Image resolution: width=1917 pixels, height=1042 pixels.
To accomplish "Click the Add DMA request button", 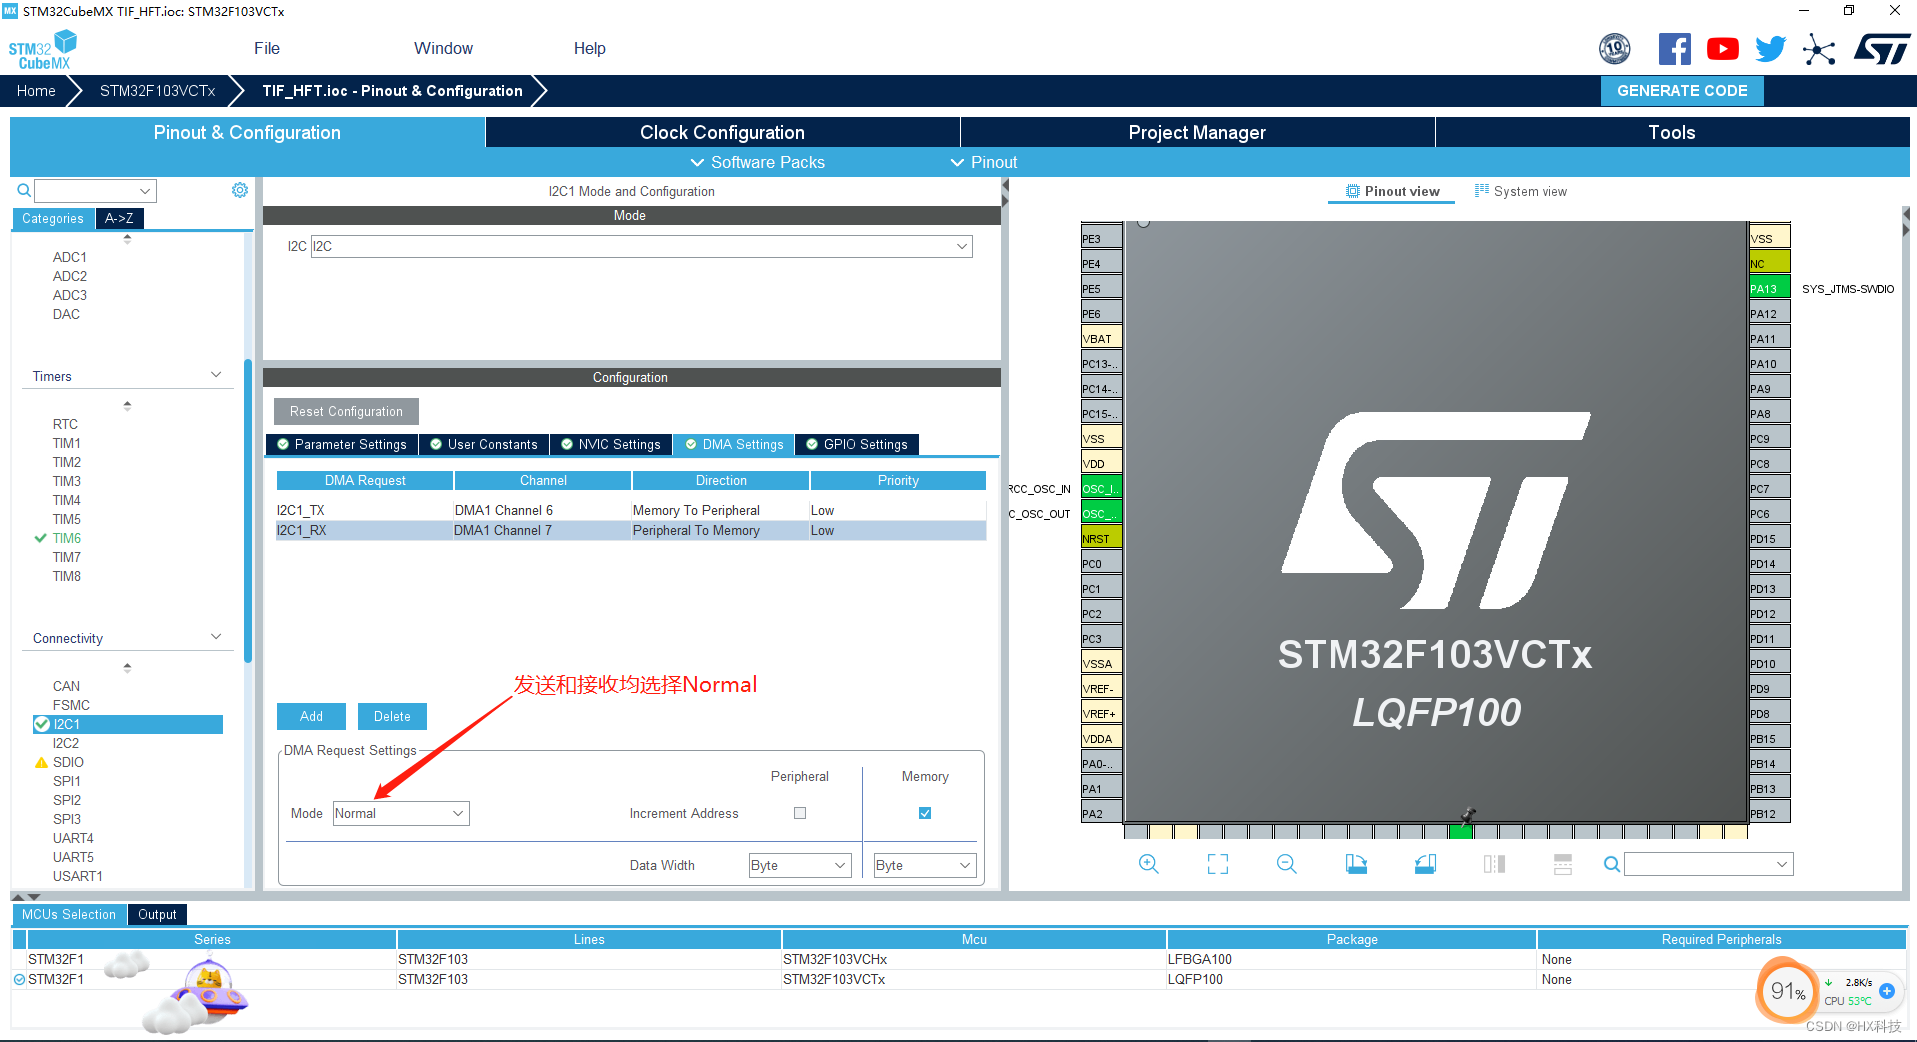I will [311, 716].
